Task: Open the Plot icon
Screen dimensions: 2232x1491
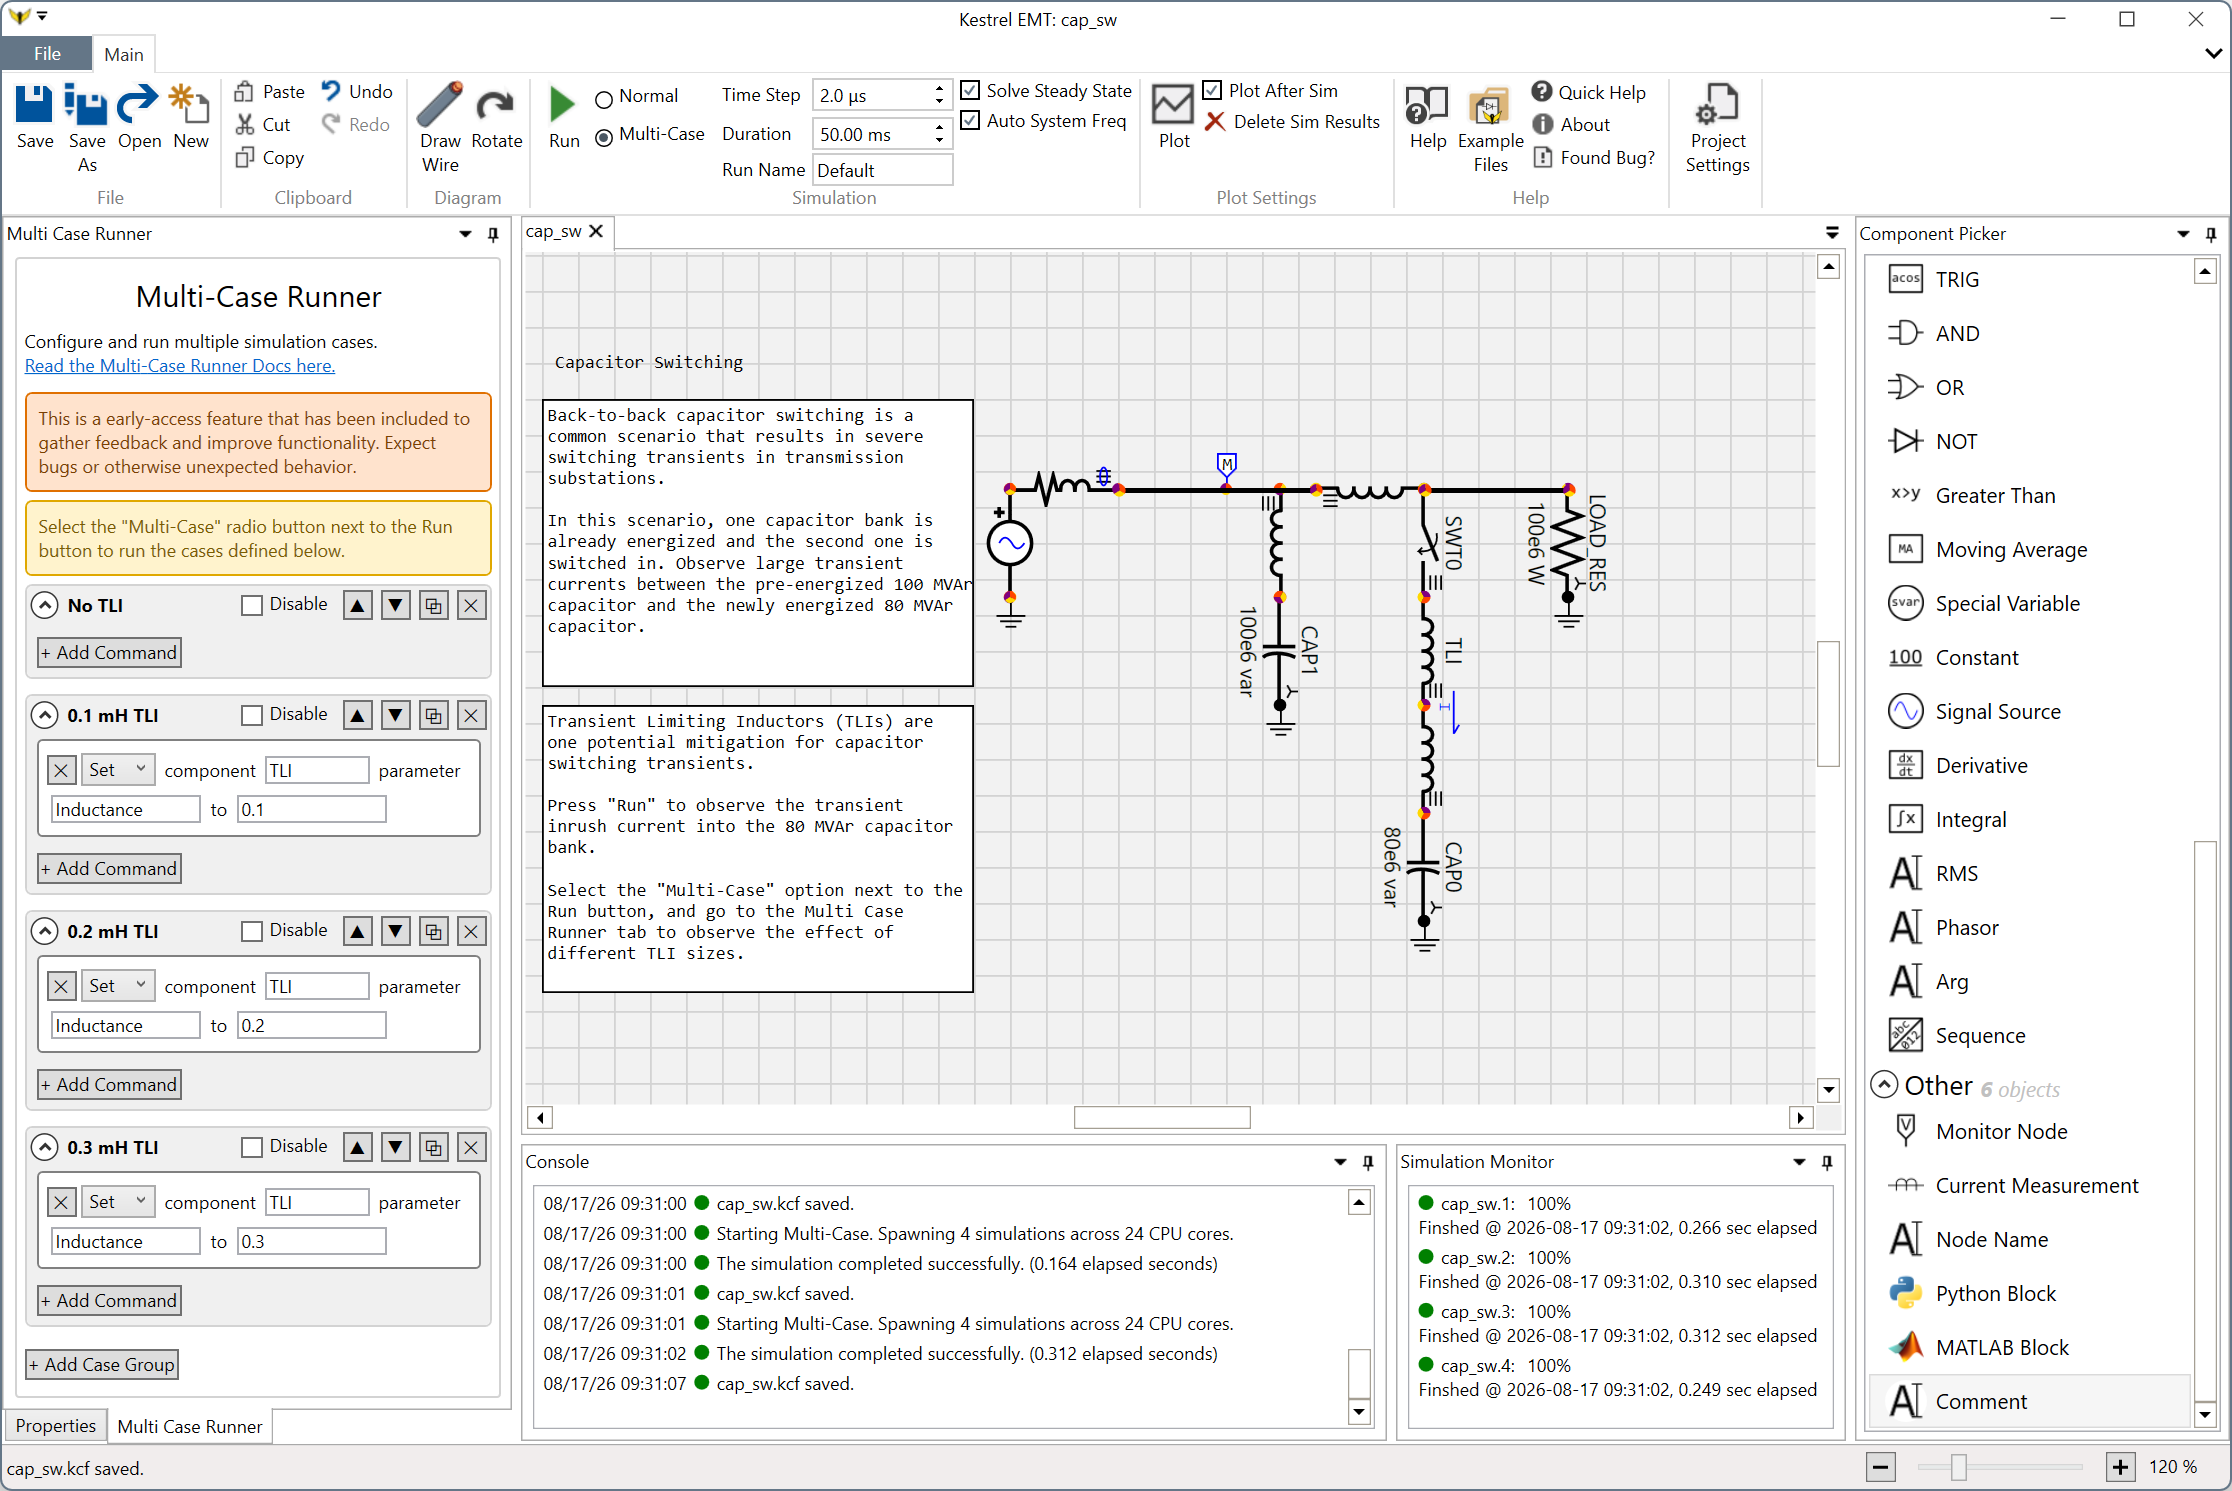Action: (1173, 104)
